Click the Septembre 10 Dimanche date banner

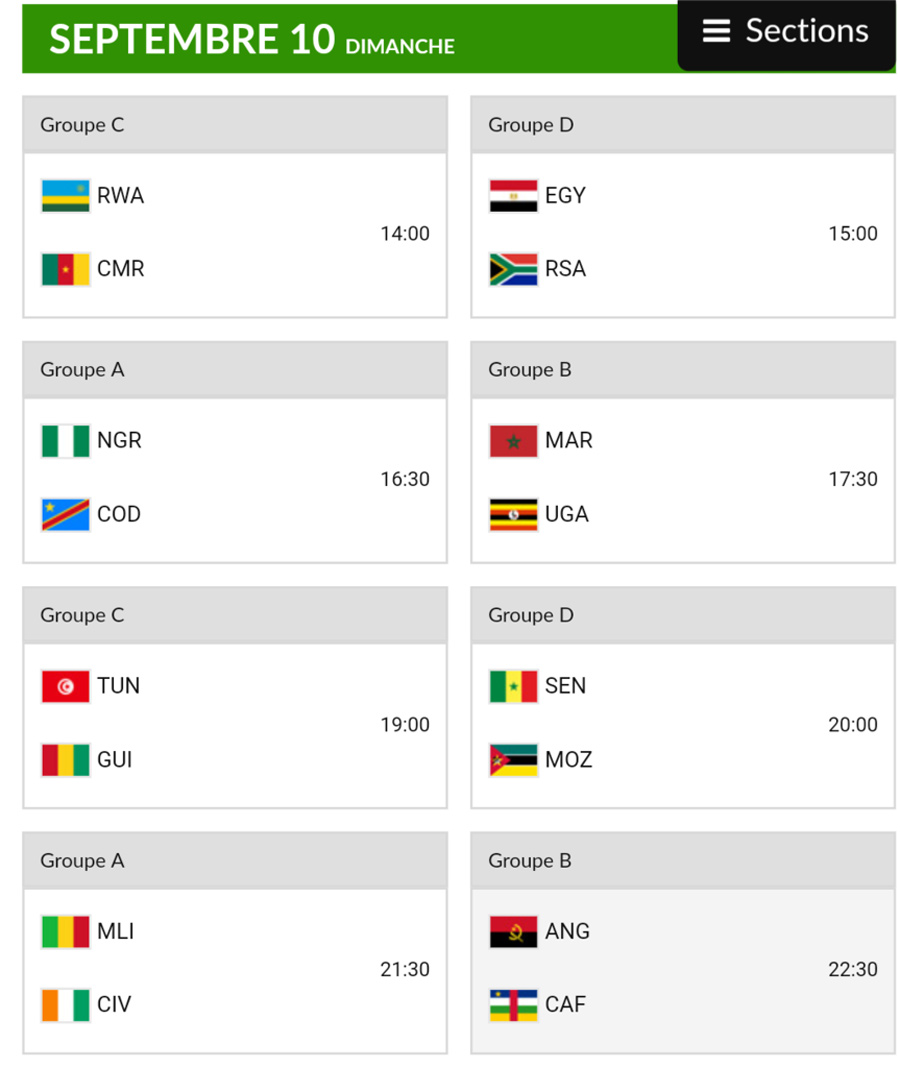click(252, 40)
